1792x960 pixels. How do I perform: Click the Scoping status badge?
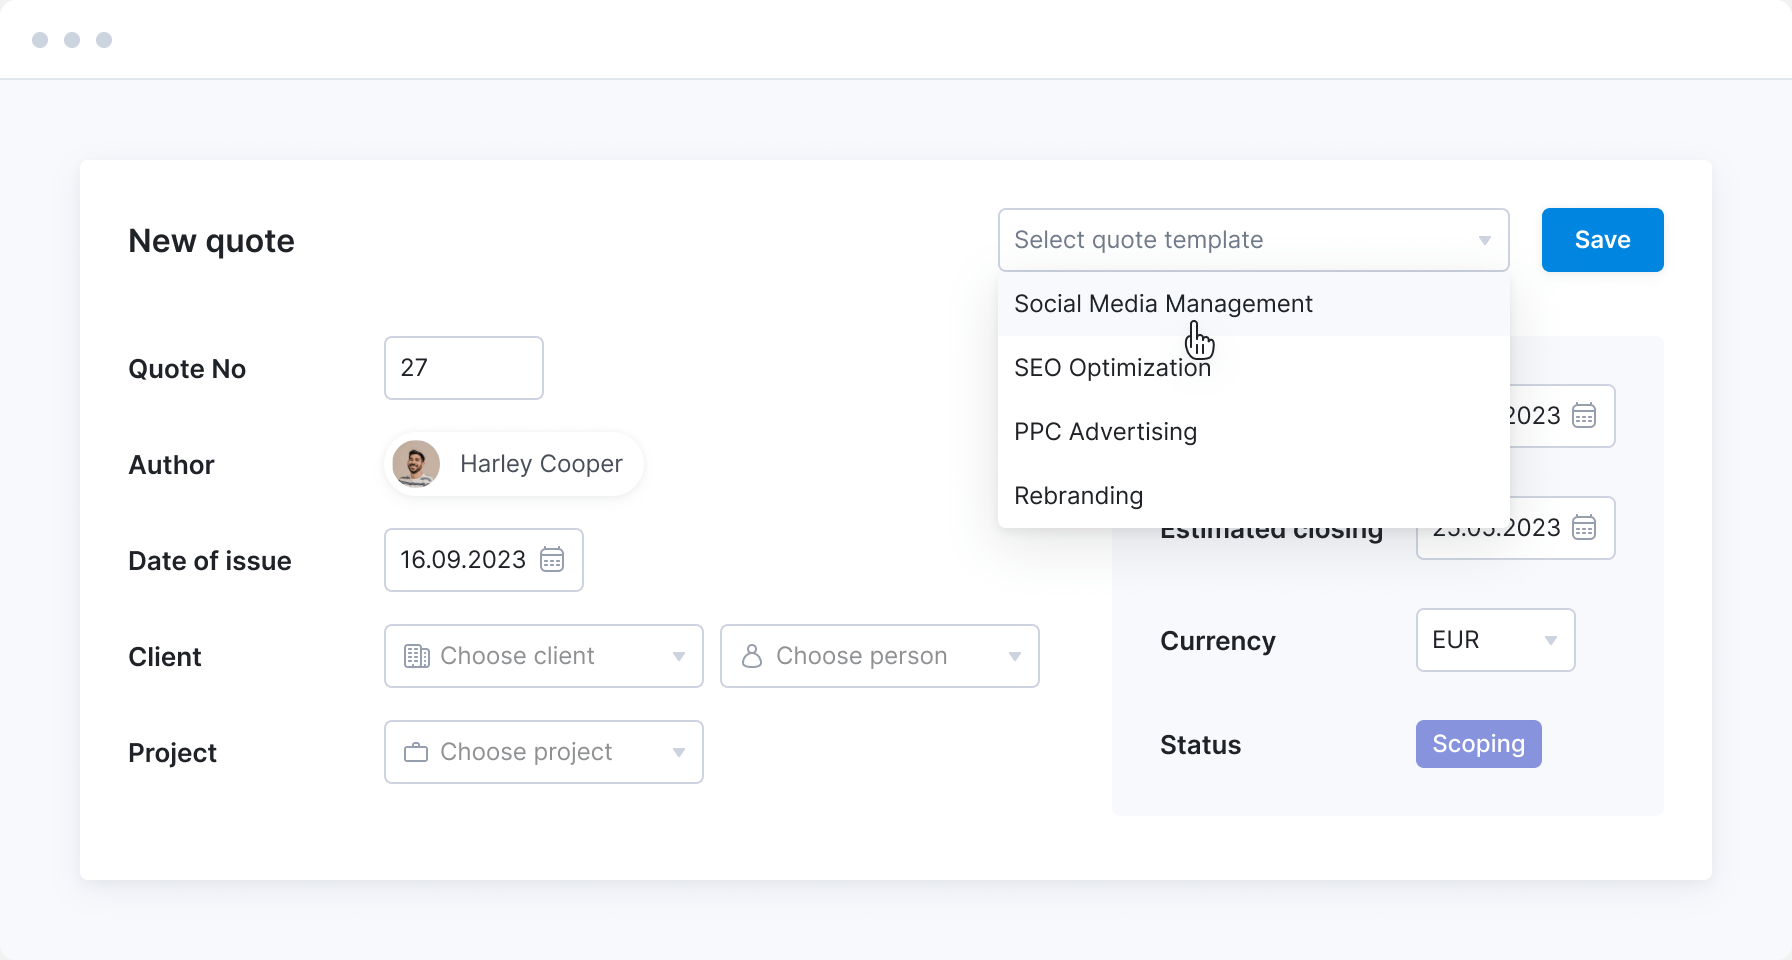click(1478, 744)
